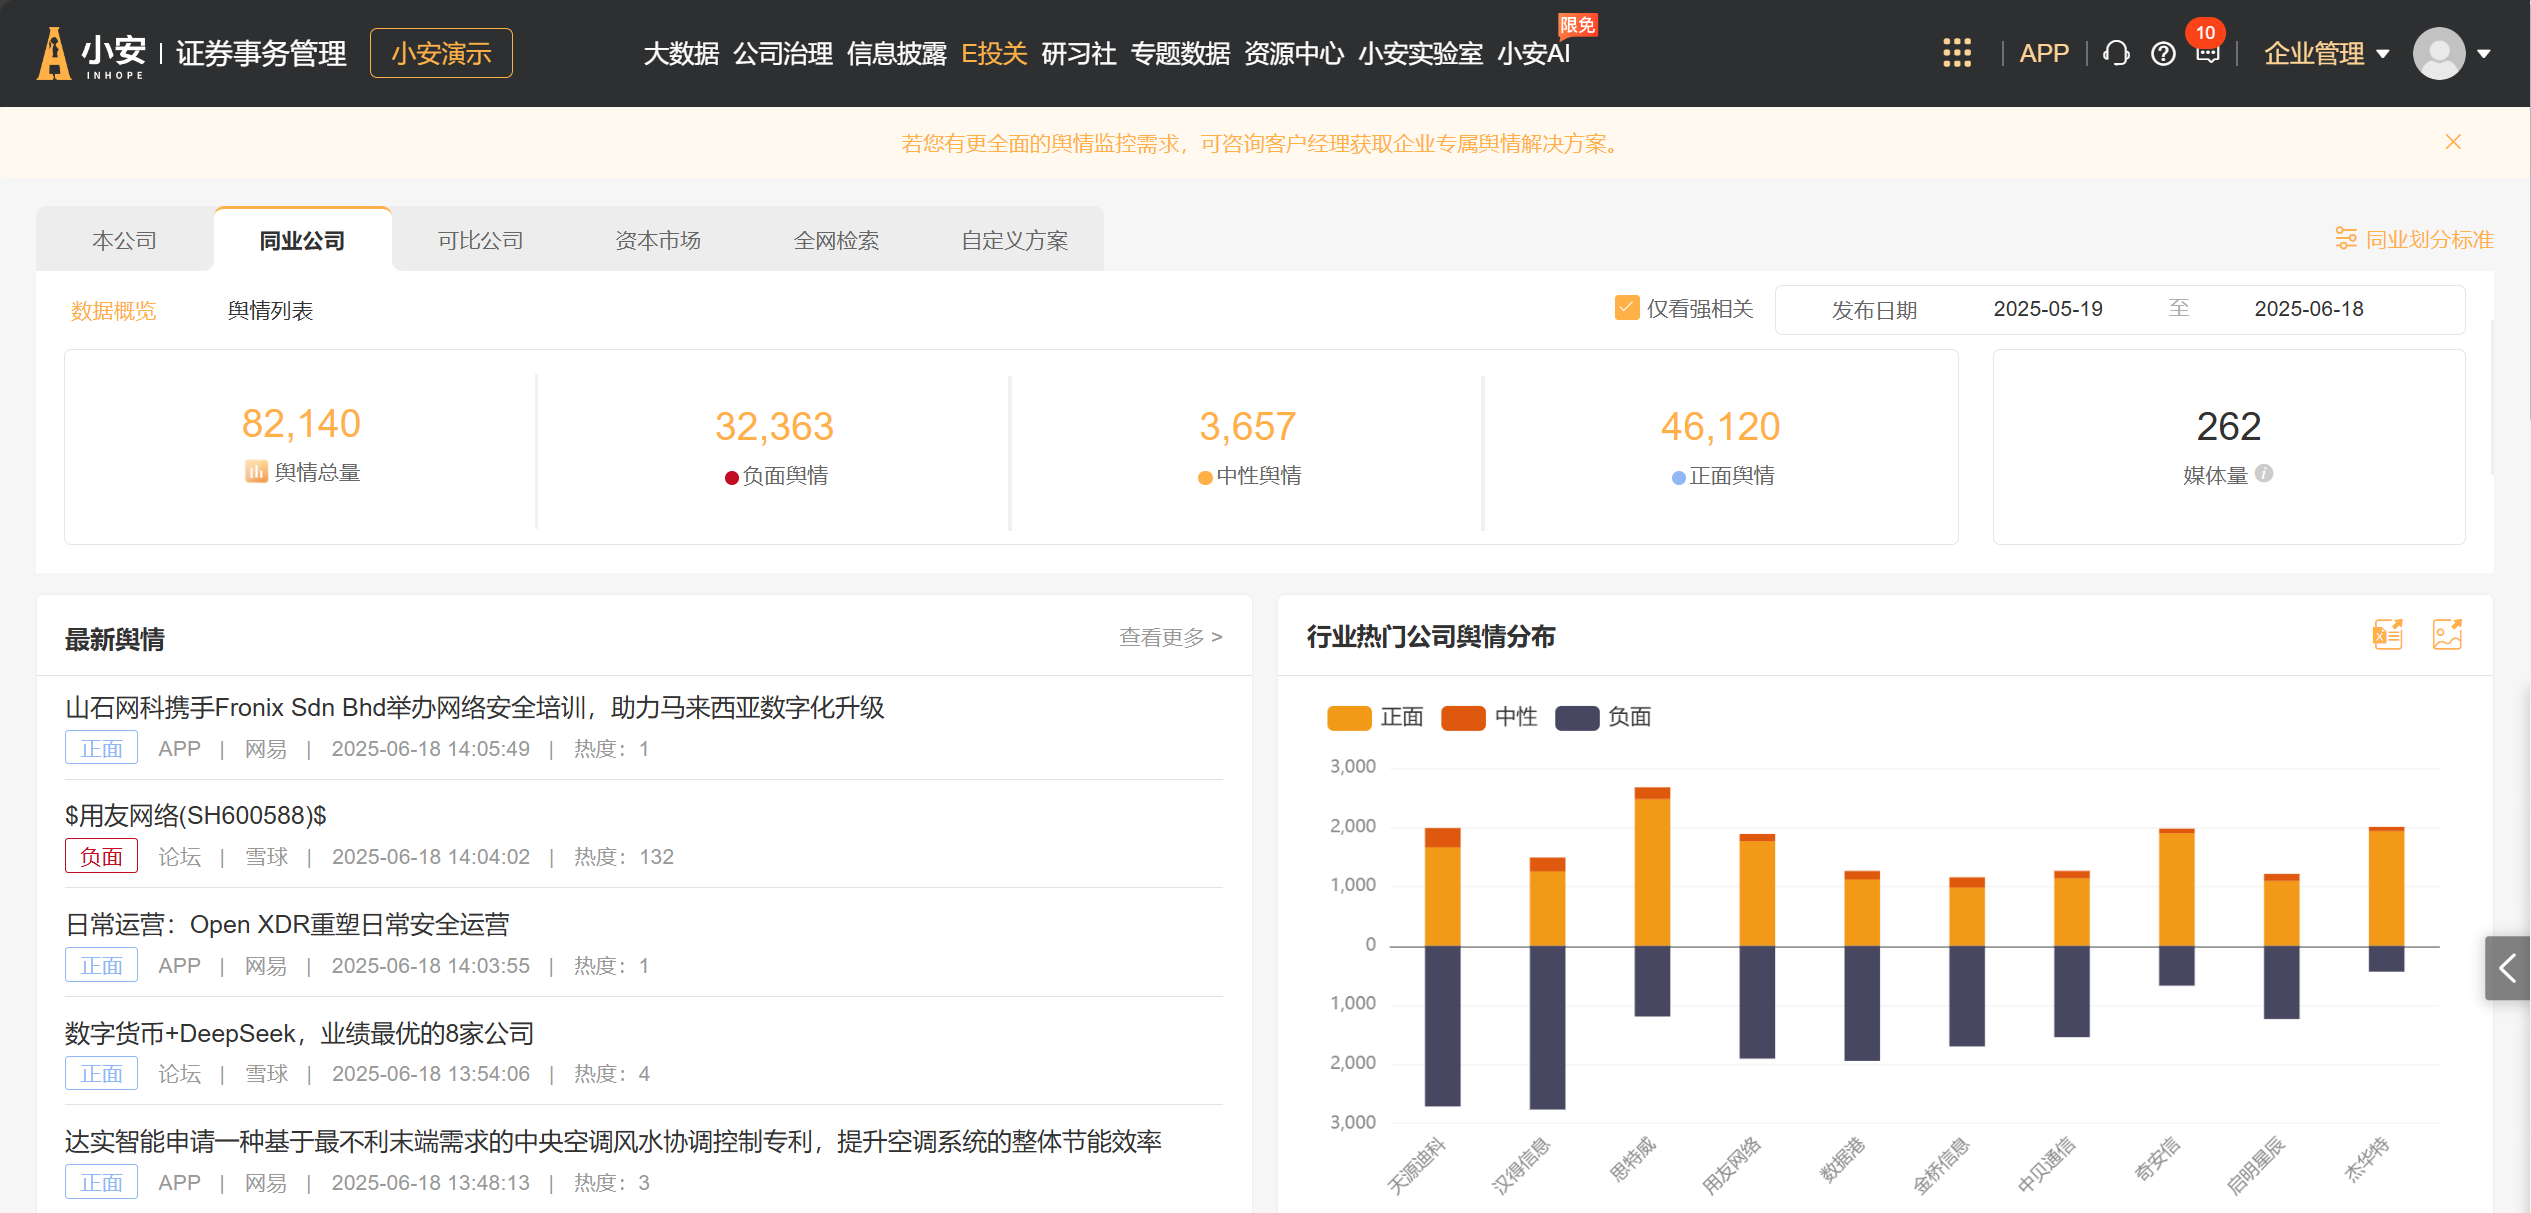The width and height of the screenshot is (2531, 1213).
Task: Click the 查看更多 link
Action: pyautogui.click(x=1169, y=637)
